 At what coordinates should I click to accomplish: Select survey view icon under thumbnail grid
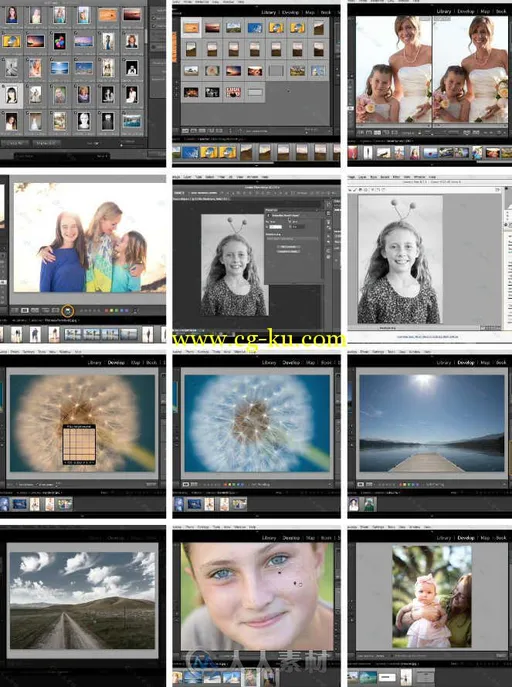click(x=211, y=131)
